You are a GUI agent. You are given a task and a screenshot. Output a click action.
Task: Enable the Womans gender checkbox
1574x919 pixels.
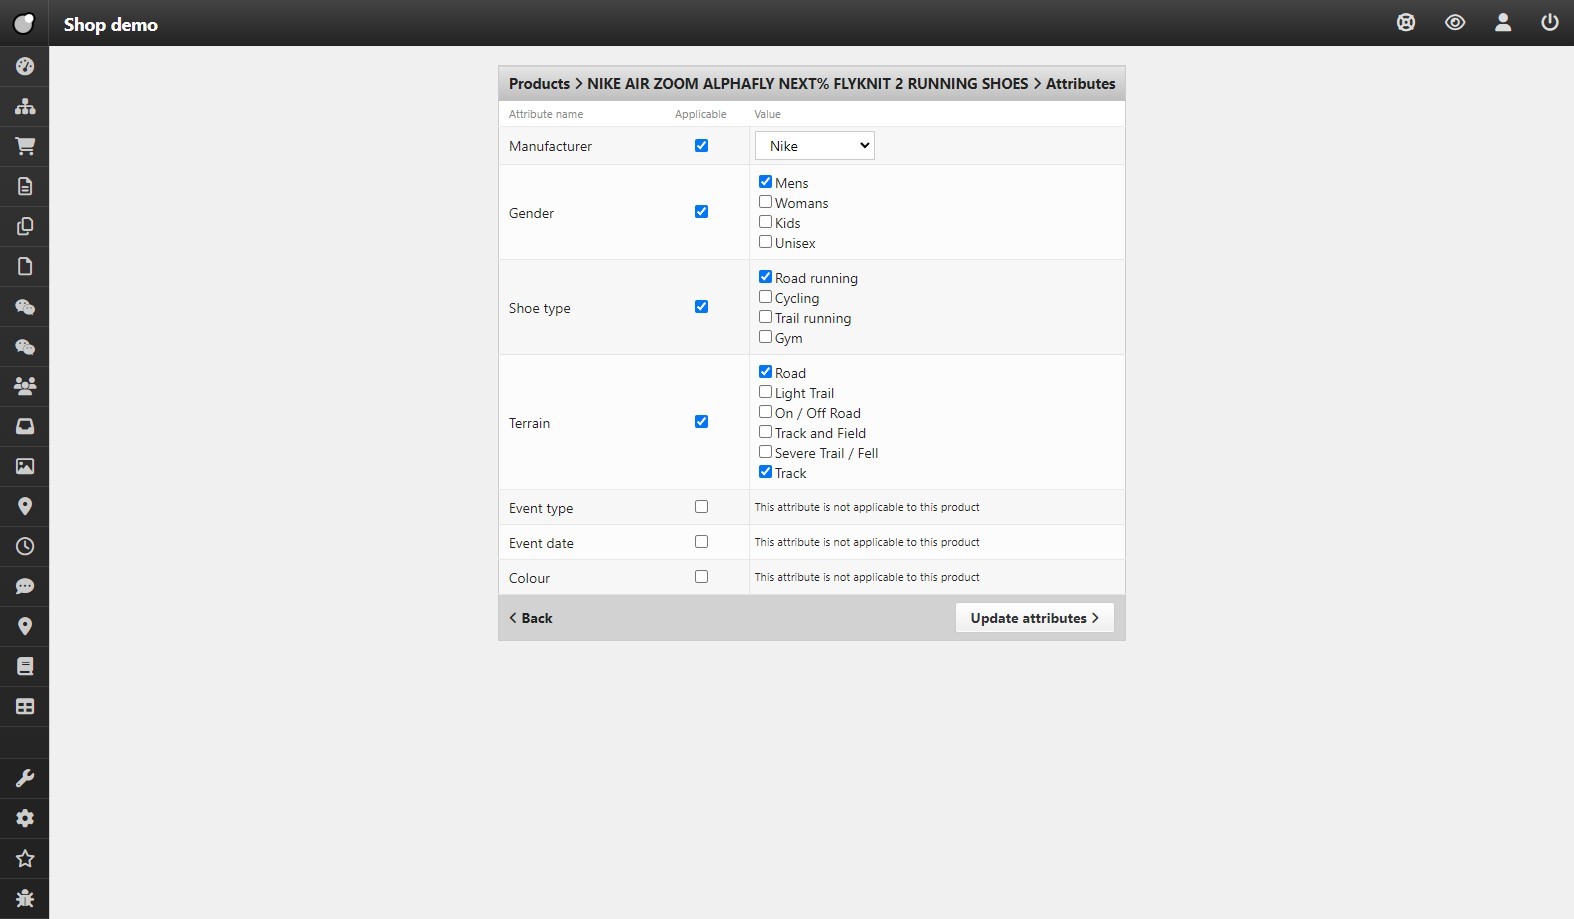765,202
